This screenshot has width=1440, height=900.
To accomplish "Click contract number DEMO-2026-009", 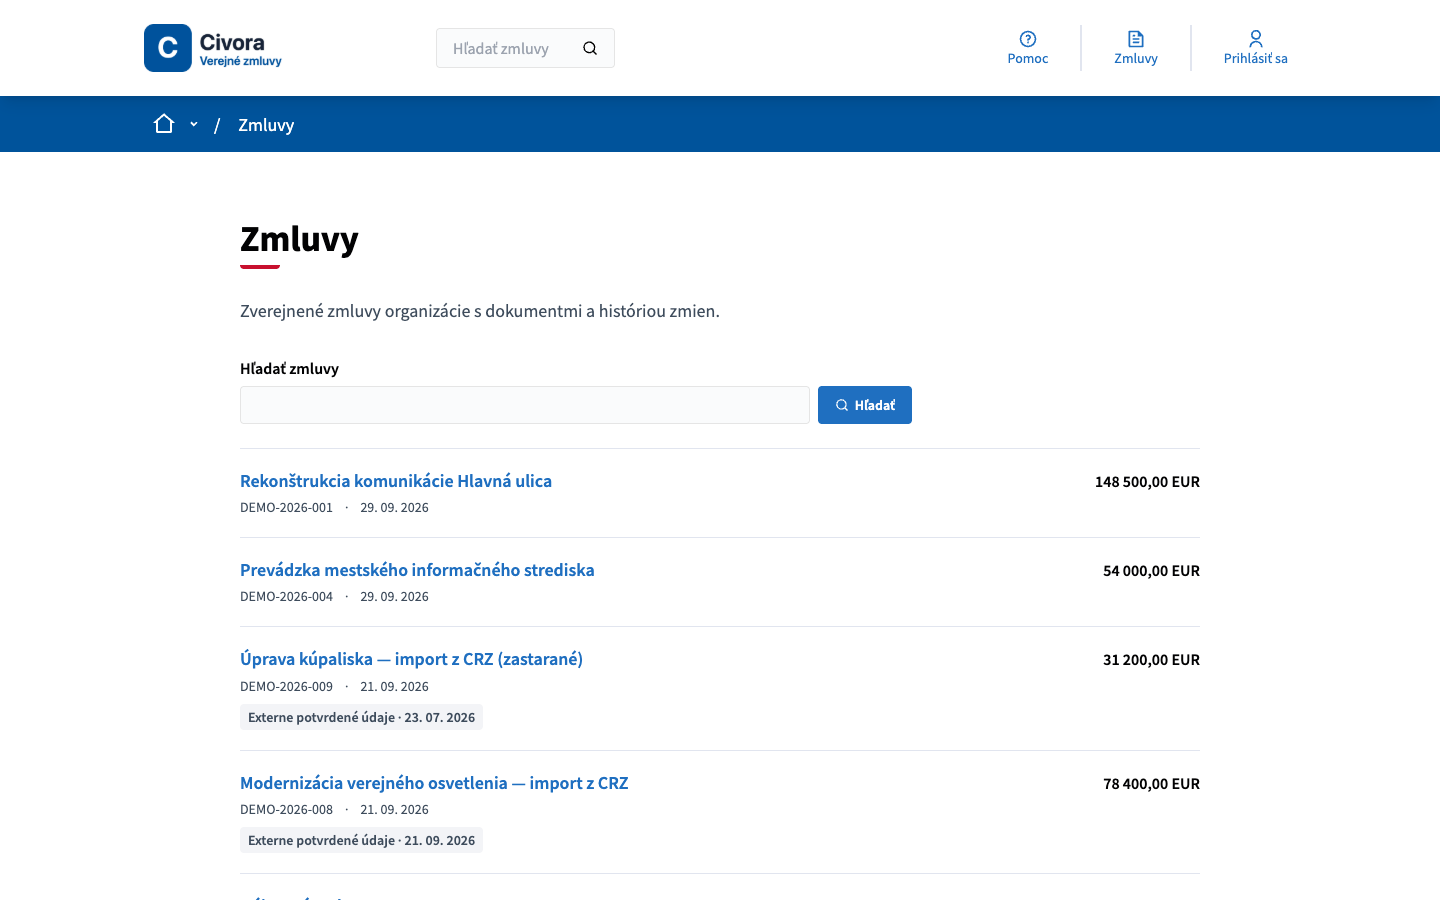I will click(x=286, y=687).
